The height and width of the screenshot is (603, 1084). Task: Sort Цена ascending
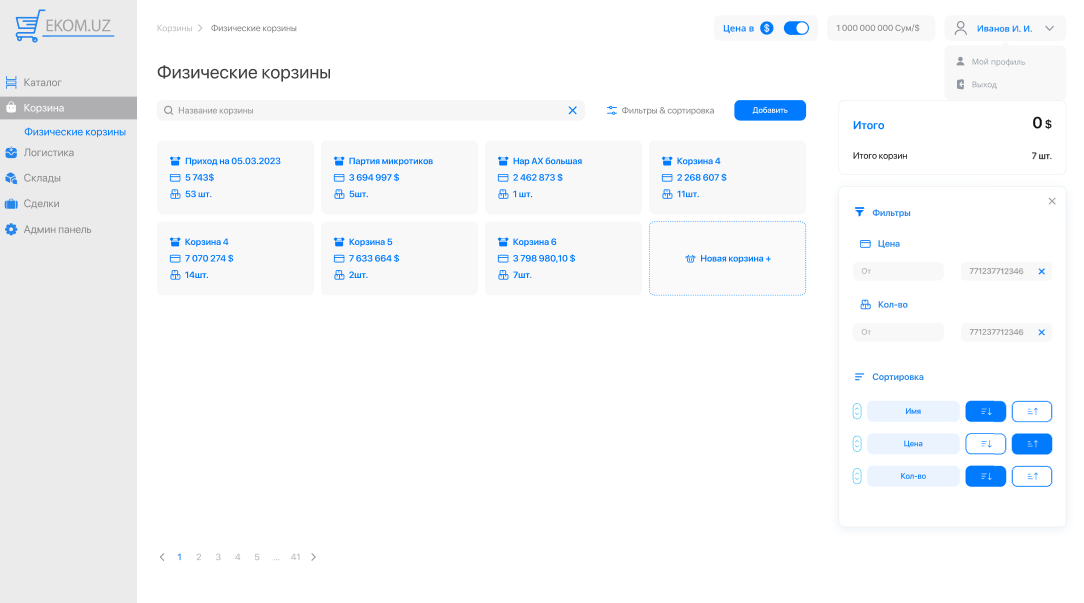pyautogui.click(x=1032, y=444)
